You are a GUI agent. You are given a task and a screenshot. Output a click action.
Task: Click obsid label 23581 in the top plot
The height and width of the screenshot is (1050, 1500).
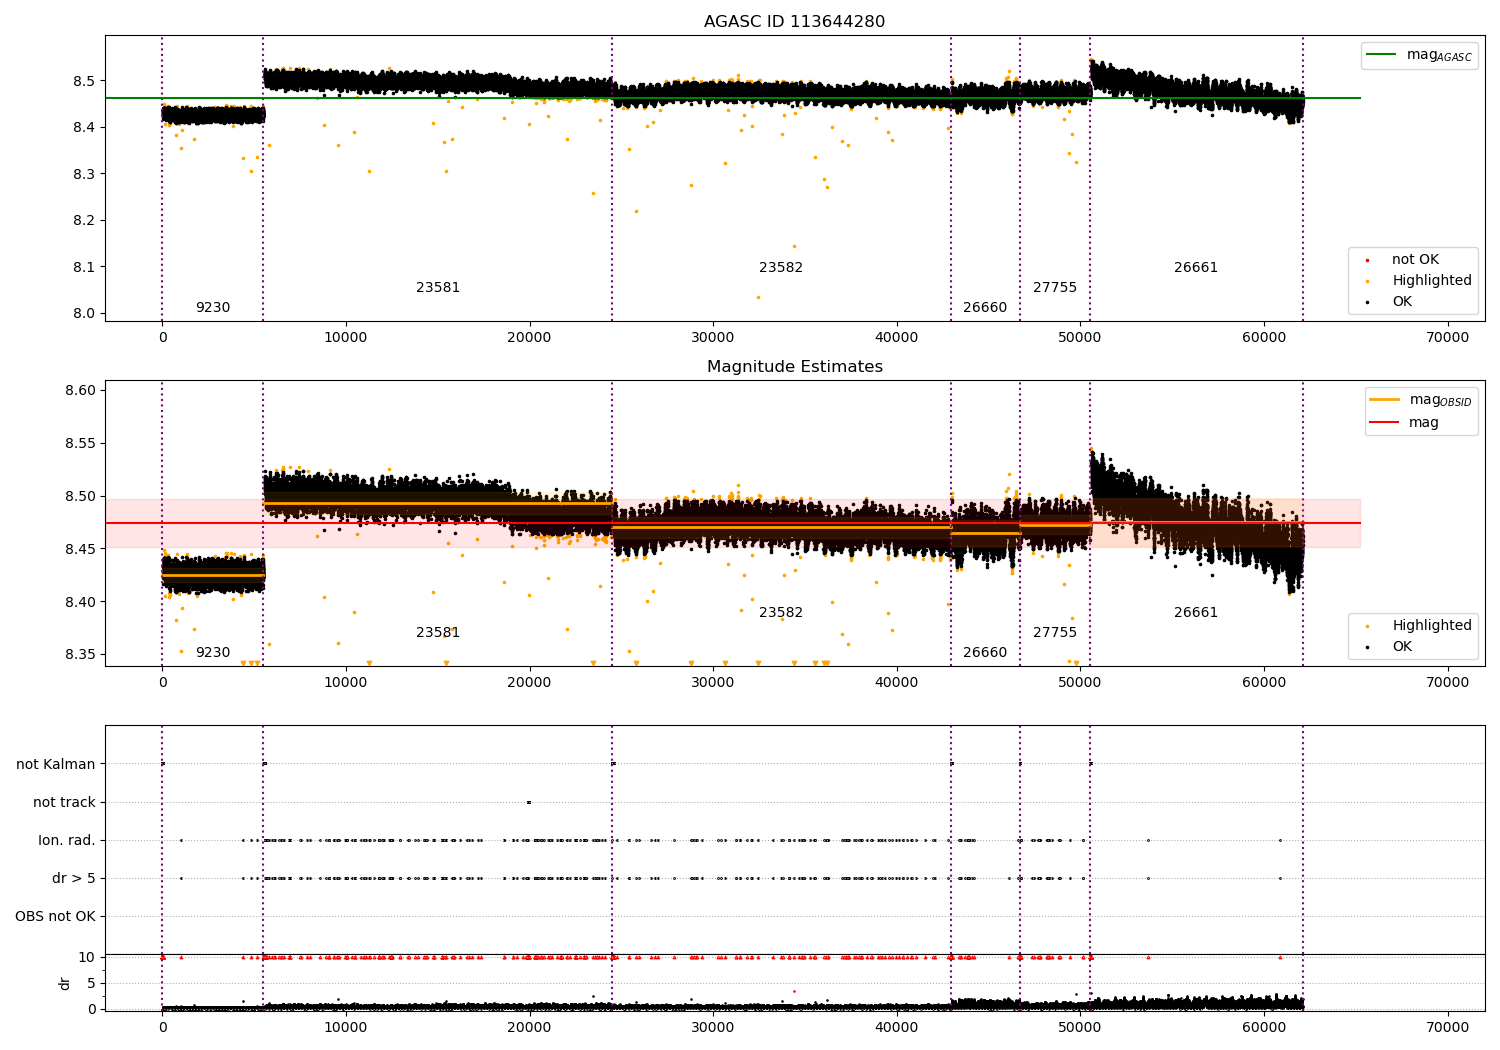[x=438, y=288]
